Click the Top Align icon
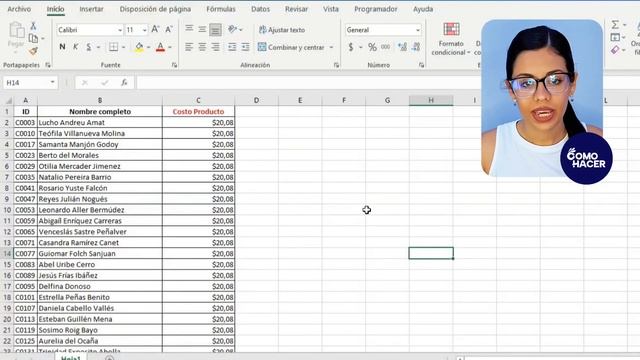 [x=189, y=29]
